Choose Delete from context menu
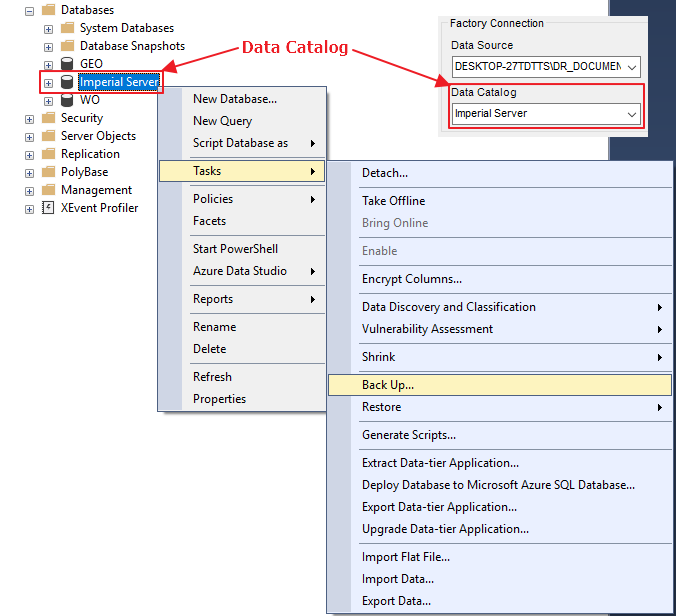The height and width of the screenshot is (616, 676). 242,349
